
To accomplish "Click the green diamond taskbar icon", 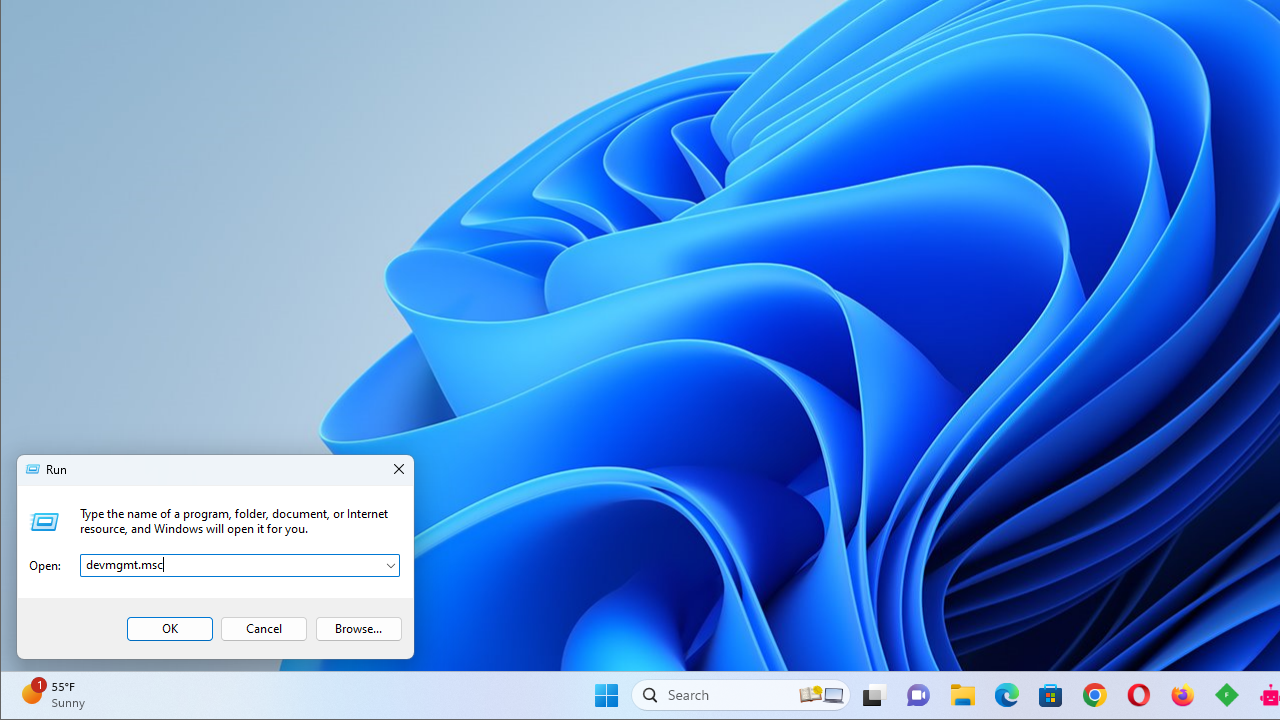I will (1226, 695).
